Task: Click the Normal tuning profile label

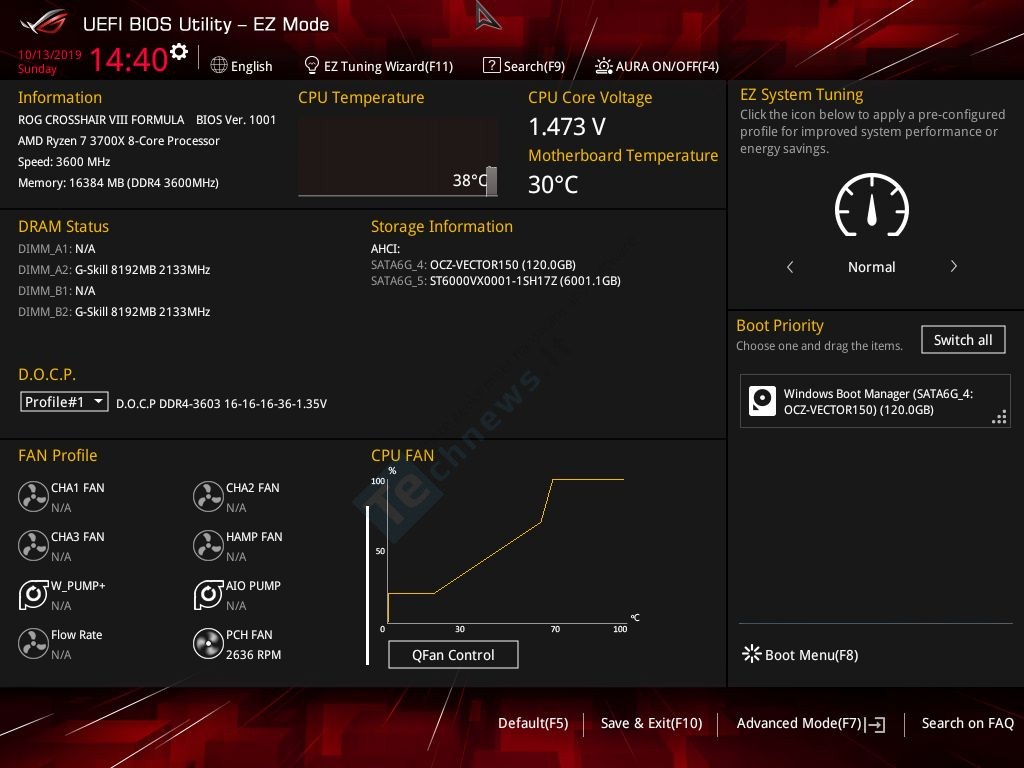Action: click(x=871, y=266)
